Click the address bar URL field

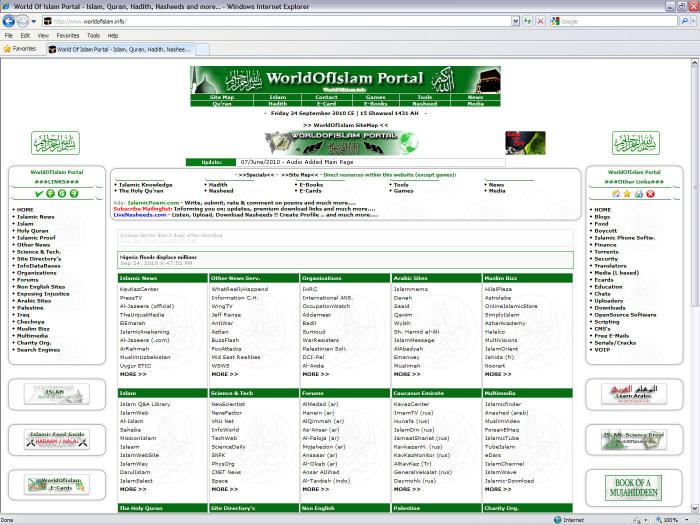pos(277,21)
